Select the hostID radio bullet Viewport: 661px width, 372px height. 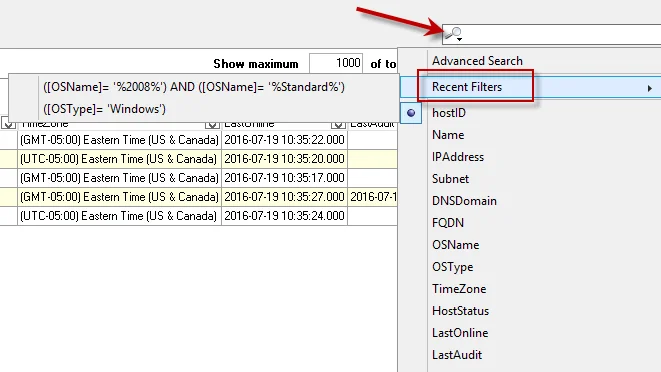[411, 113]
